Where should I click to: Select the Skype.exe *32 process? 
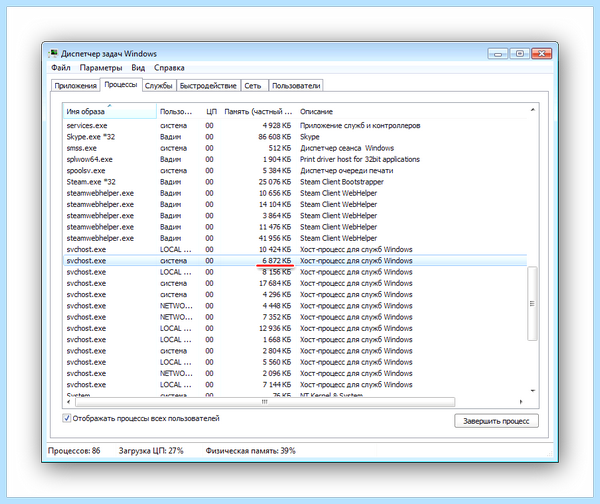295,137
